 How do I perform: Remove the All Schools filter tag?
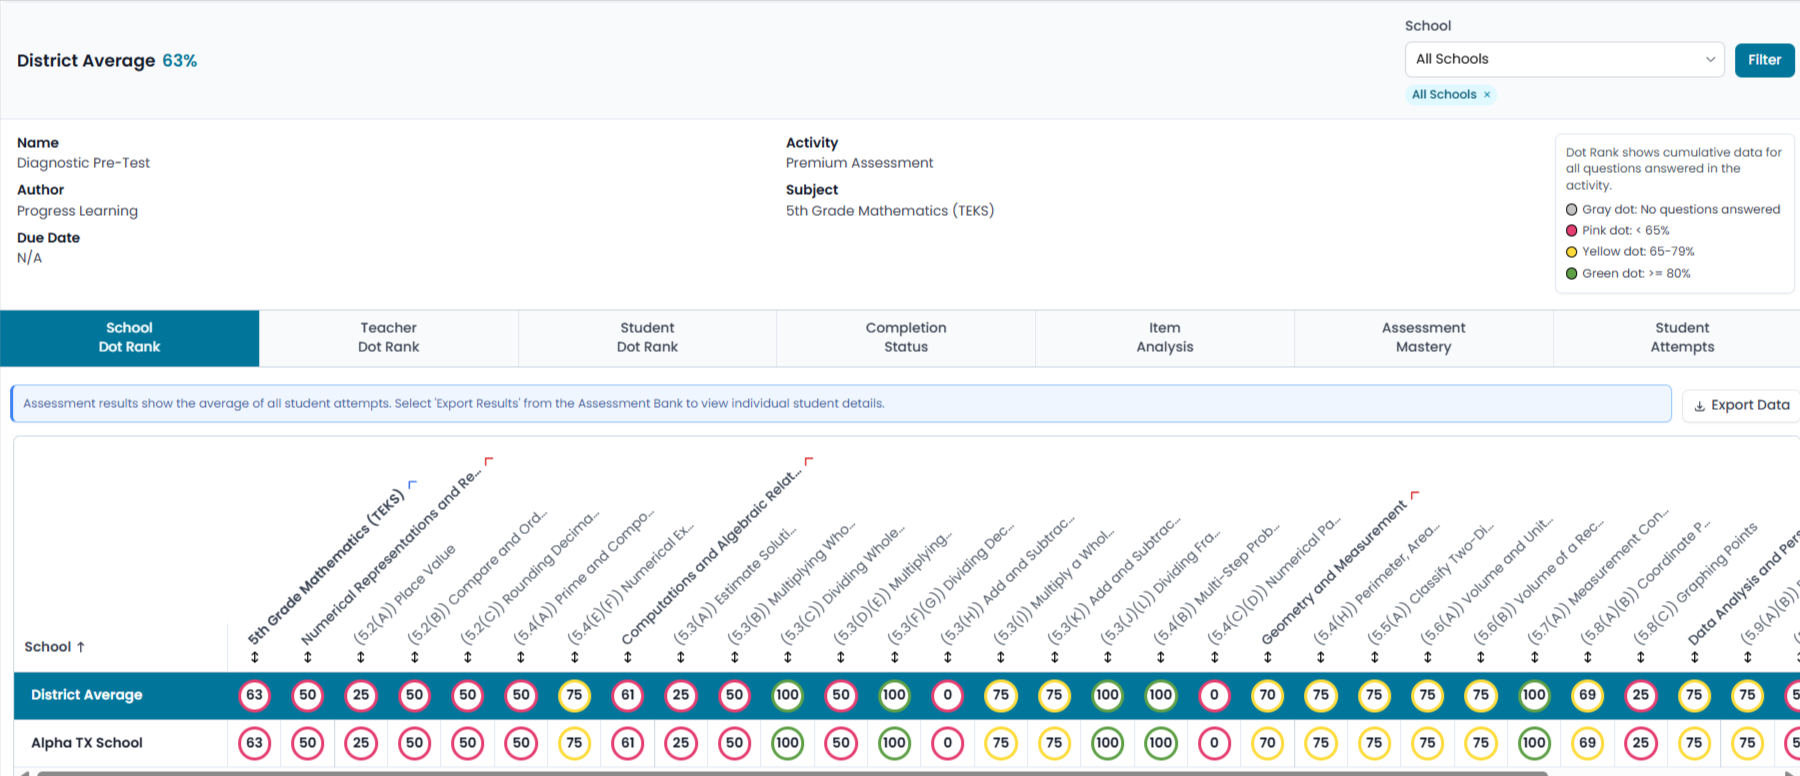tap(1487, 95)
